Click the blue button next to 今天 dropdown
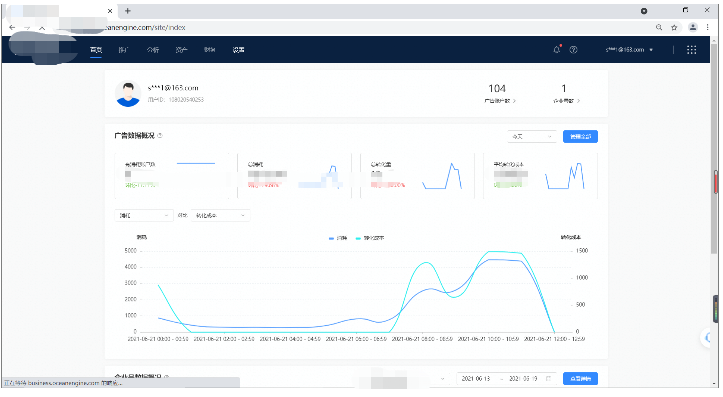The width and height of the screenshot is (723, 397). click(x=580, y=136)
